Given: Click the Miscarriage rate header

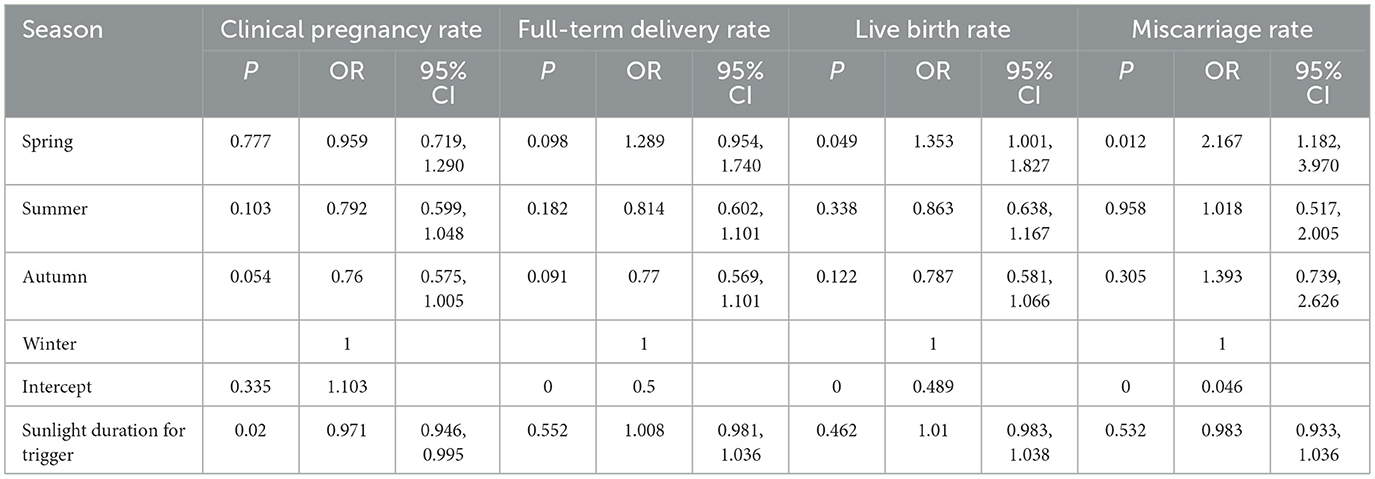Looking at the screenshot, I should [x=1222, y=30].
